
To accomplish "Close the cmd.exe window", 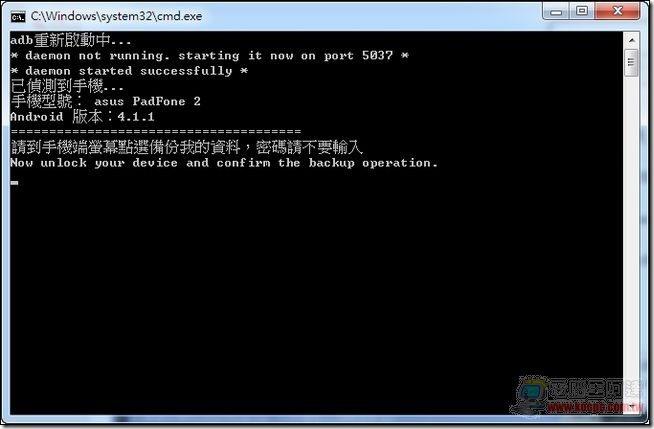I will click(x=617, y=11).
